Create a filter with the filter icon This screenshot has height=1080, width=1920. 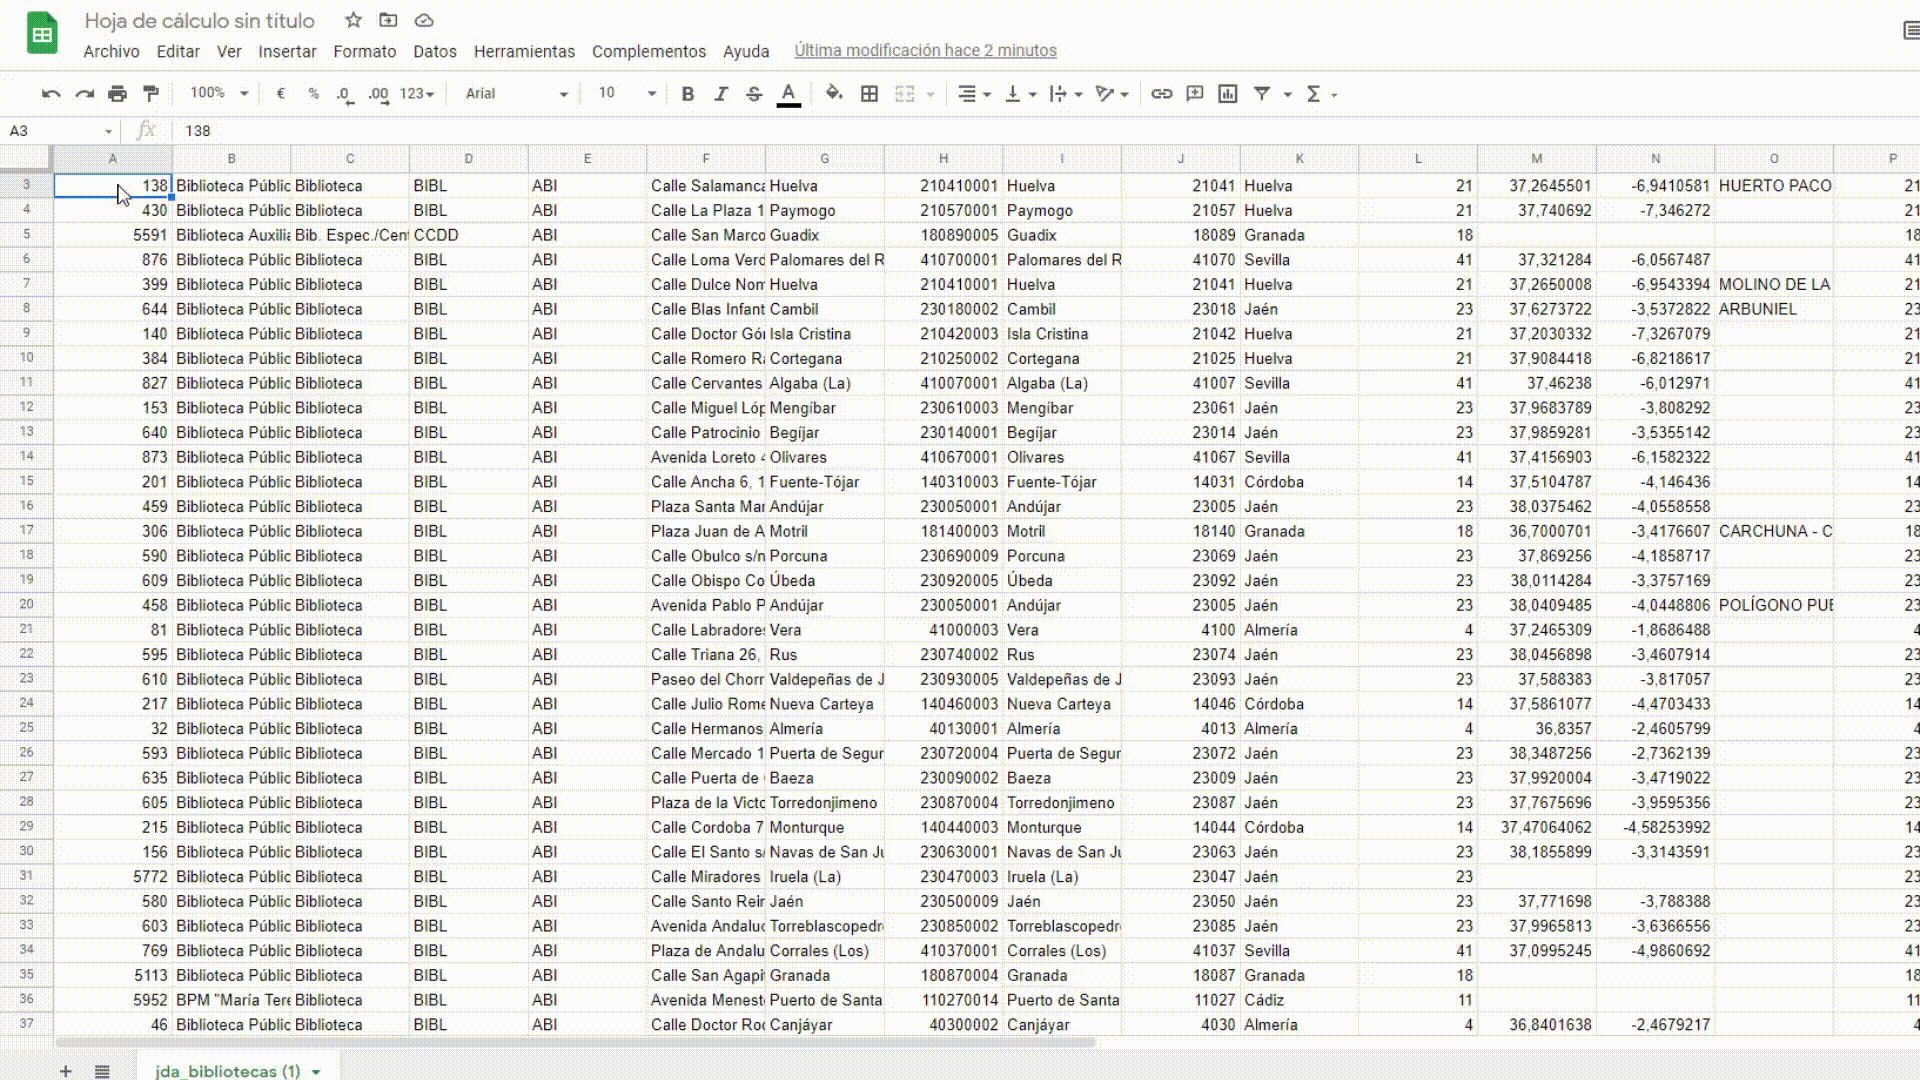(x=1263, y=93)
